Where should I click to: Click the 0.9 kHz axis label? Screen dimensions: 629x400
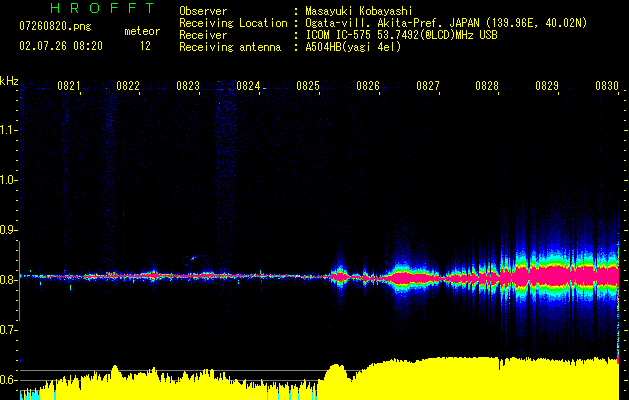coord(8,230)
